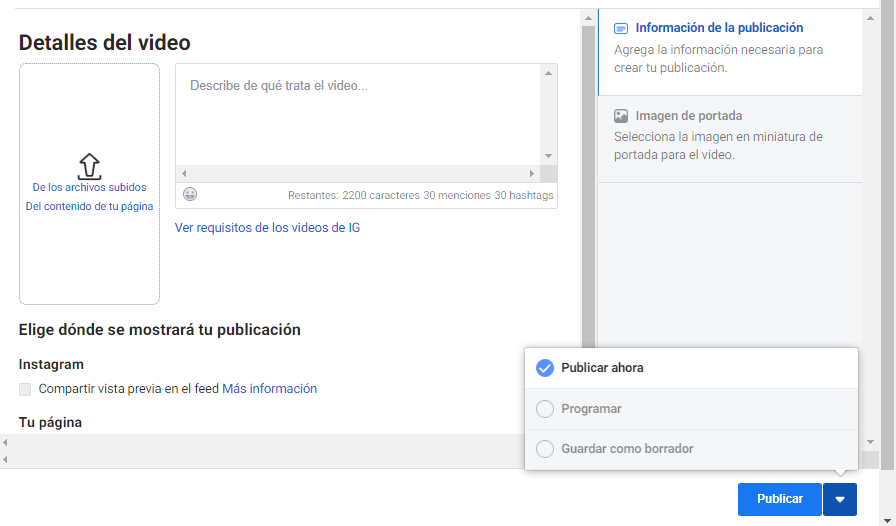Select the Programar radio option
Screen dimensions: 896x526
545,409
